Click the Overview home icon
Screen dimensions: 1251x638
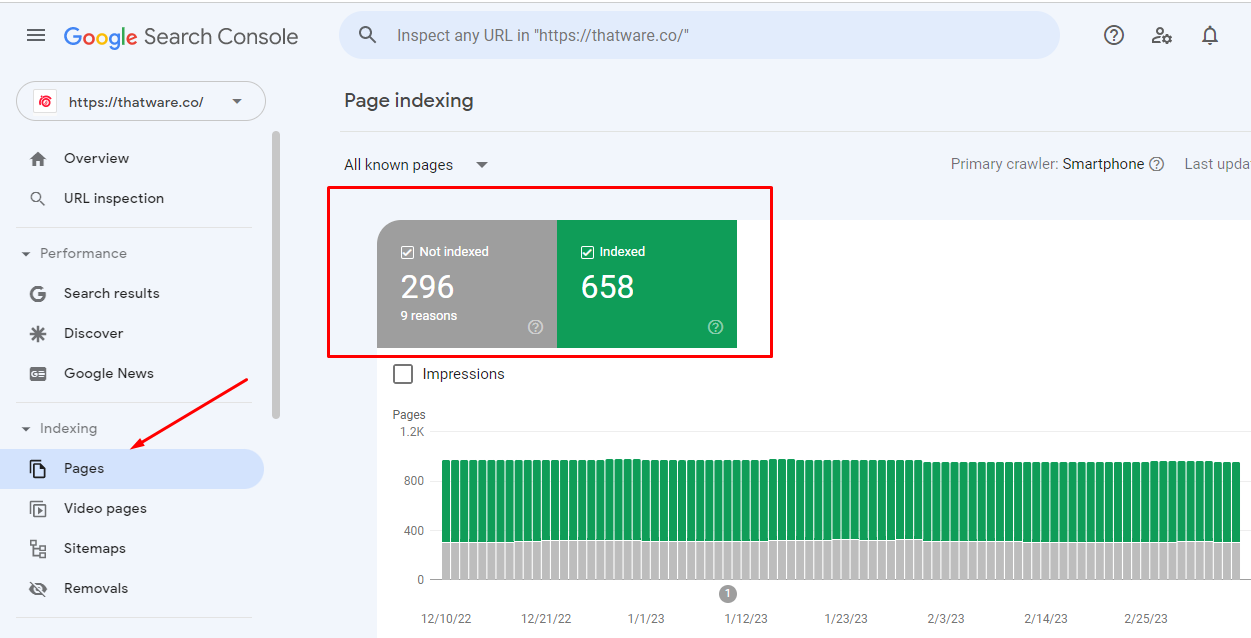point(38,159)
